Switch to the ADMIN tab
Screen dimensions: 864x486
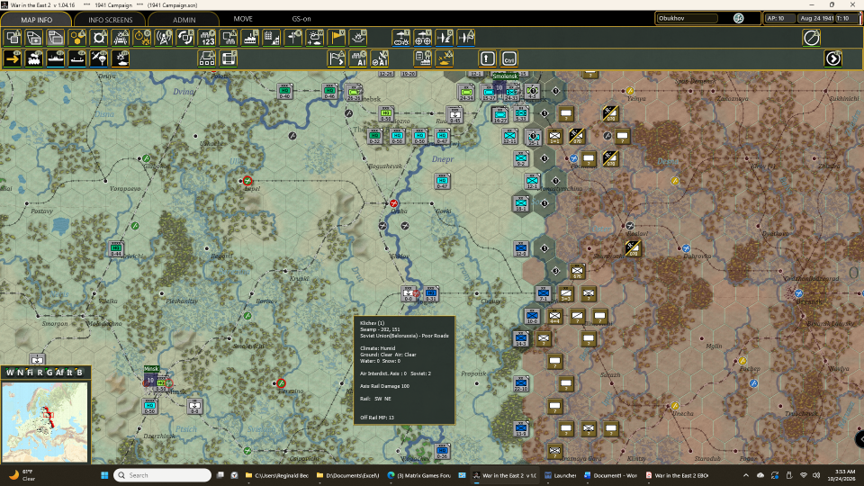(x=184, y=19)
